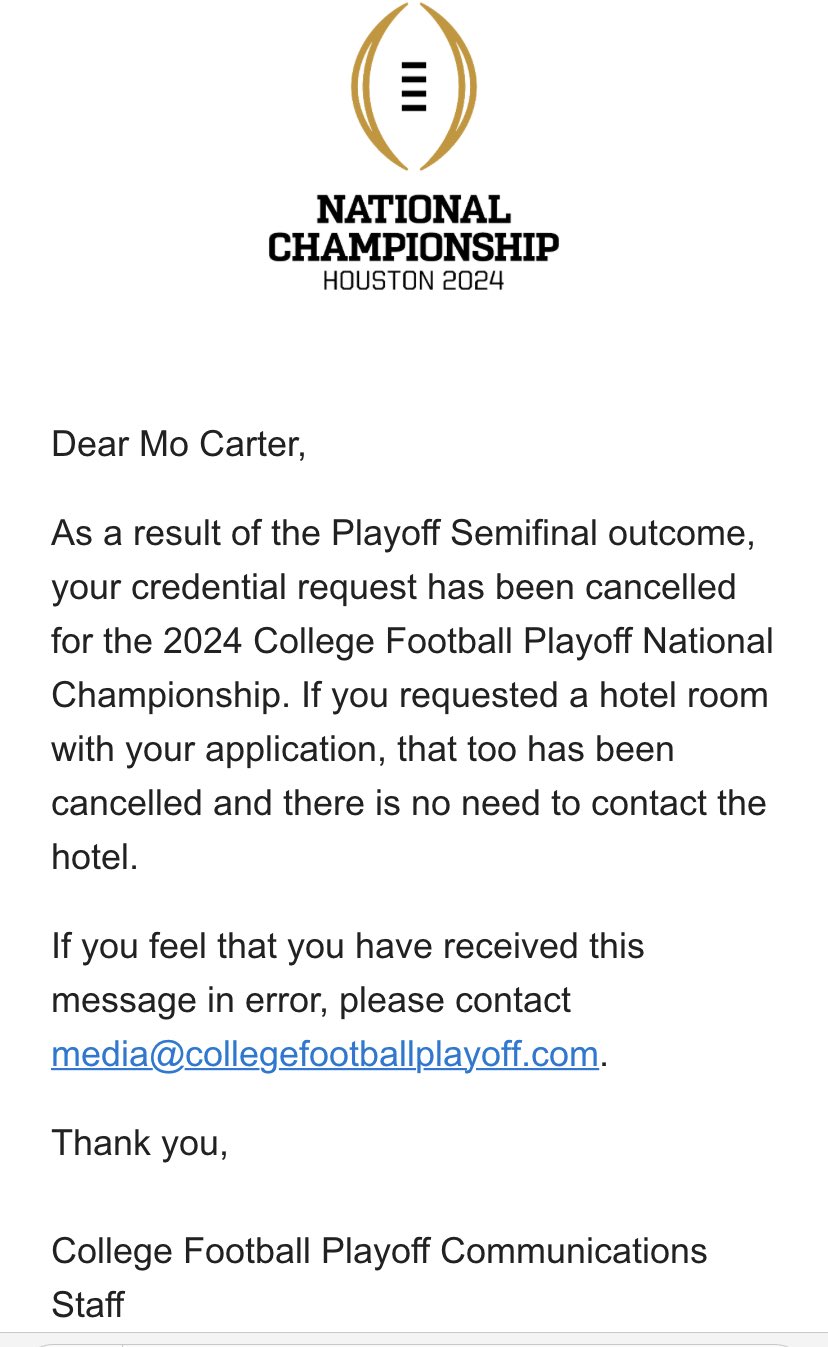Click the "Dear Mo Carter," greeting

click(x=178, y=443)
